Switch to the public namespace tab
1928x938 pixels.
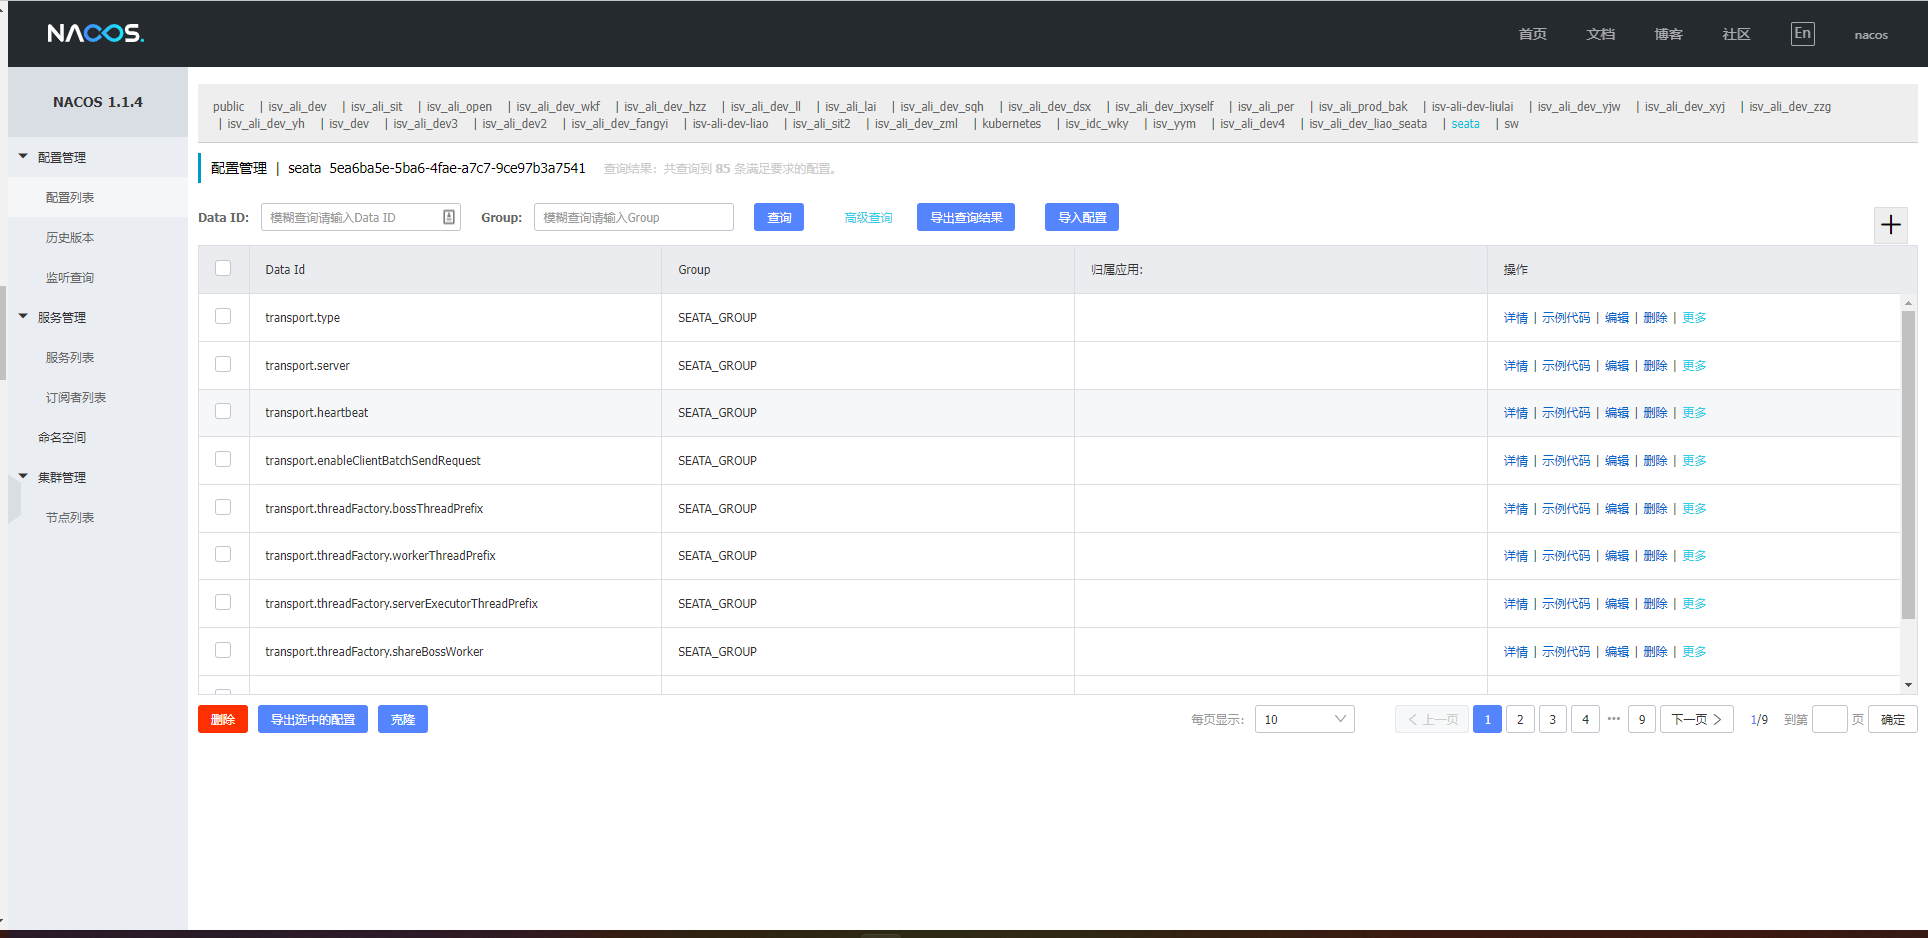point(228,107)
